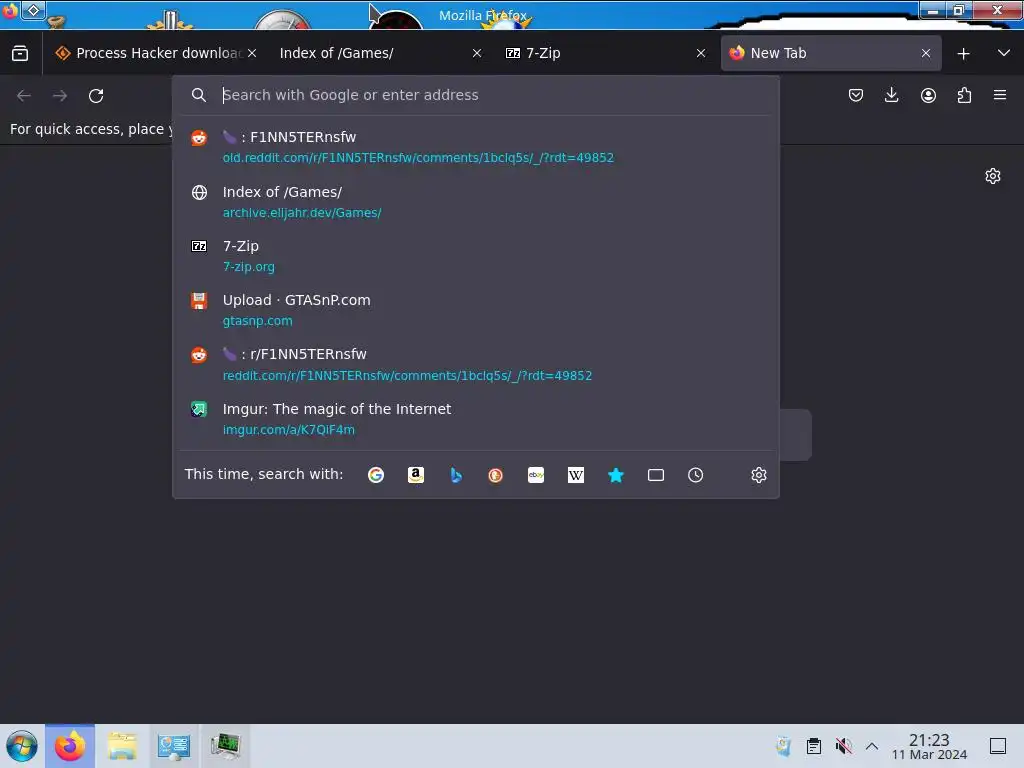Open archive.elijahr.dev Index of /Games/ suggestion
The width and height of the screenshot is (1024, 768).
[x=475, y=202]
